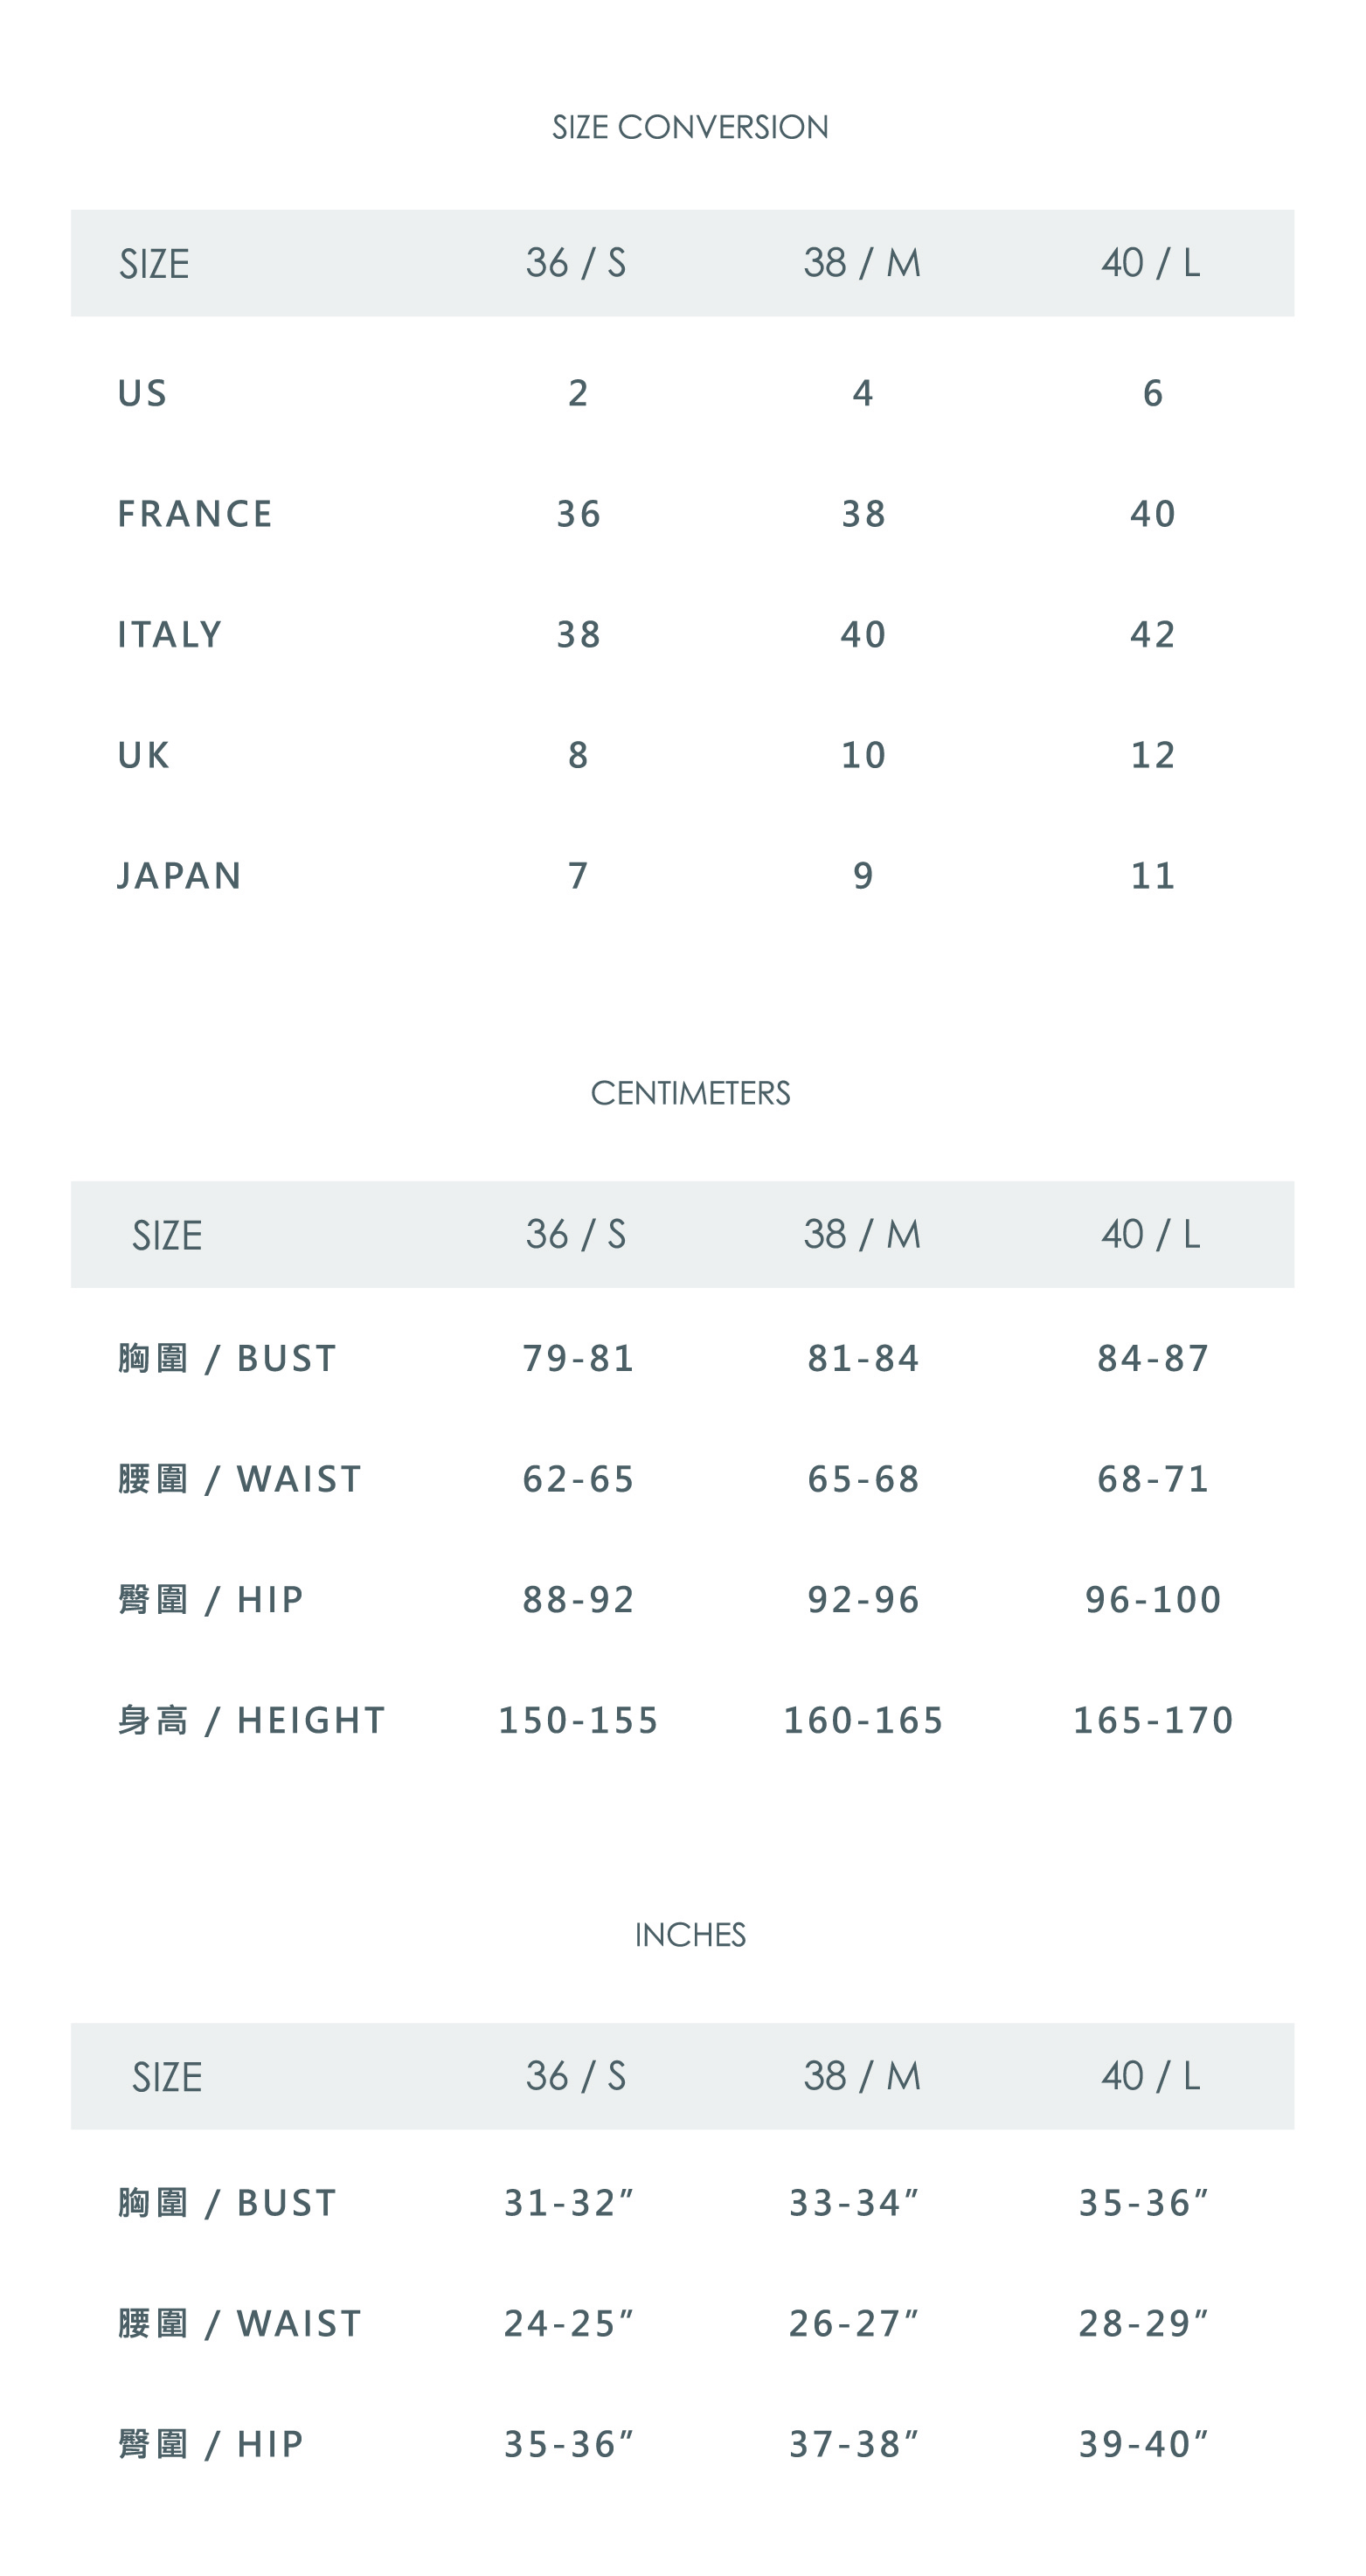Viewport: 1366px width, 2576px height.
Task: Click the bust 31-32" inches value
Action: pyautogui.click(x=569, y=2203)
